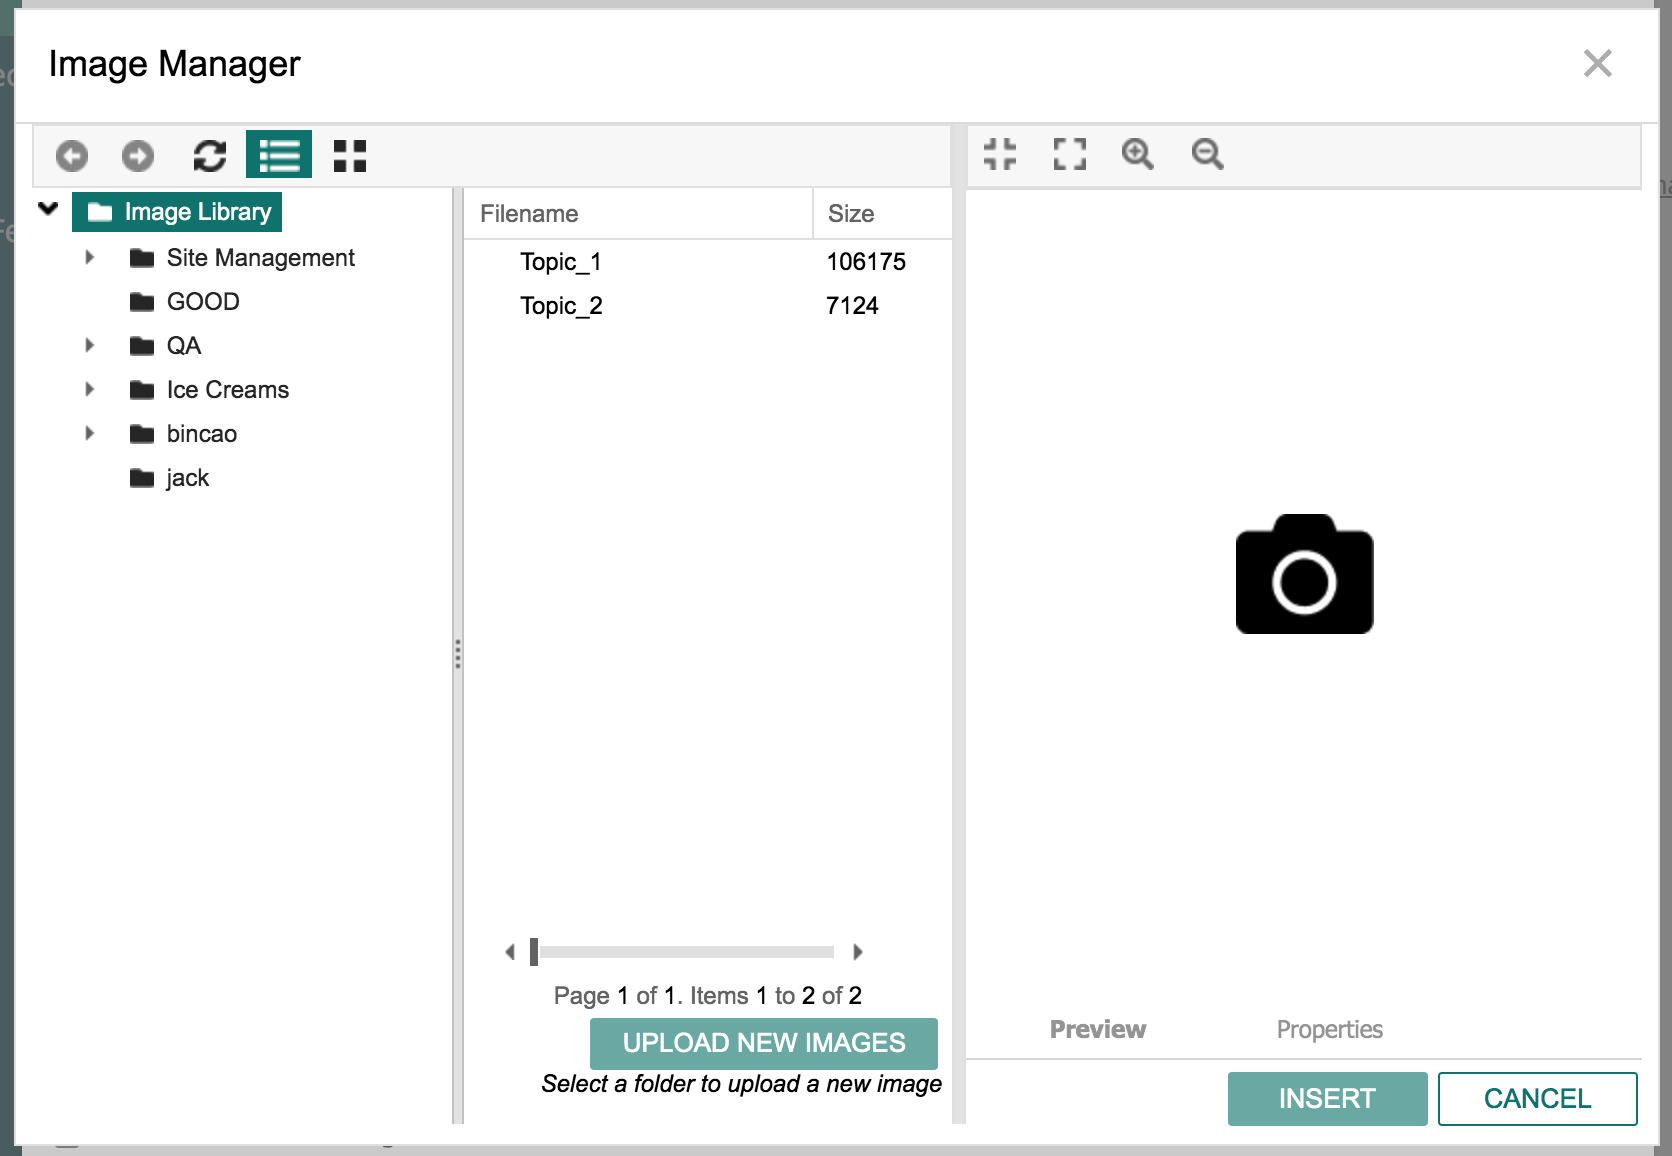Zoom out of the image preview
1672x1156 pixels.
[x=1206, y=155]
